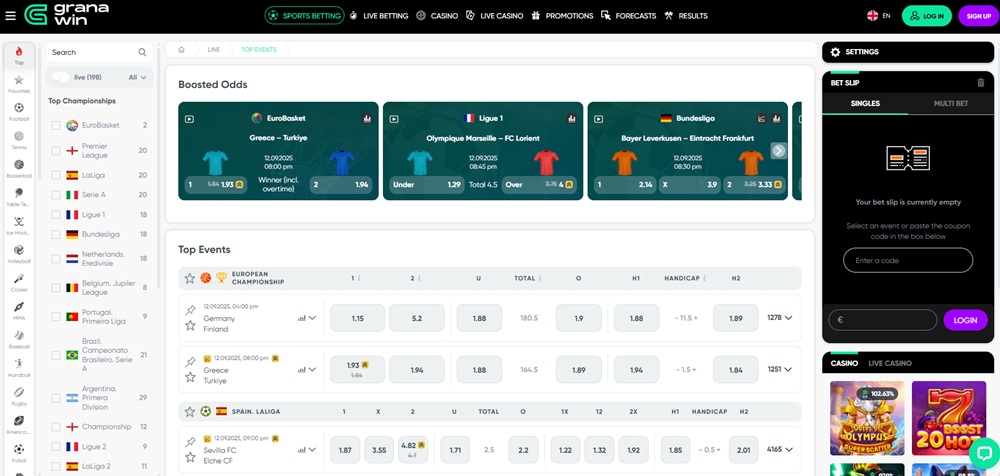The height and width of the screenshot is (476, 1000).
Task: Click the Sign Up button
Action: (x=978, y=16)
